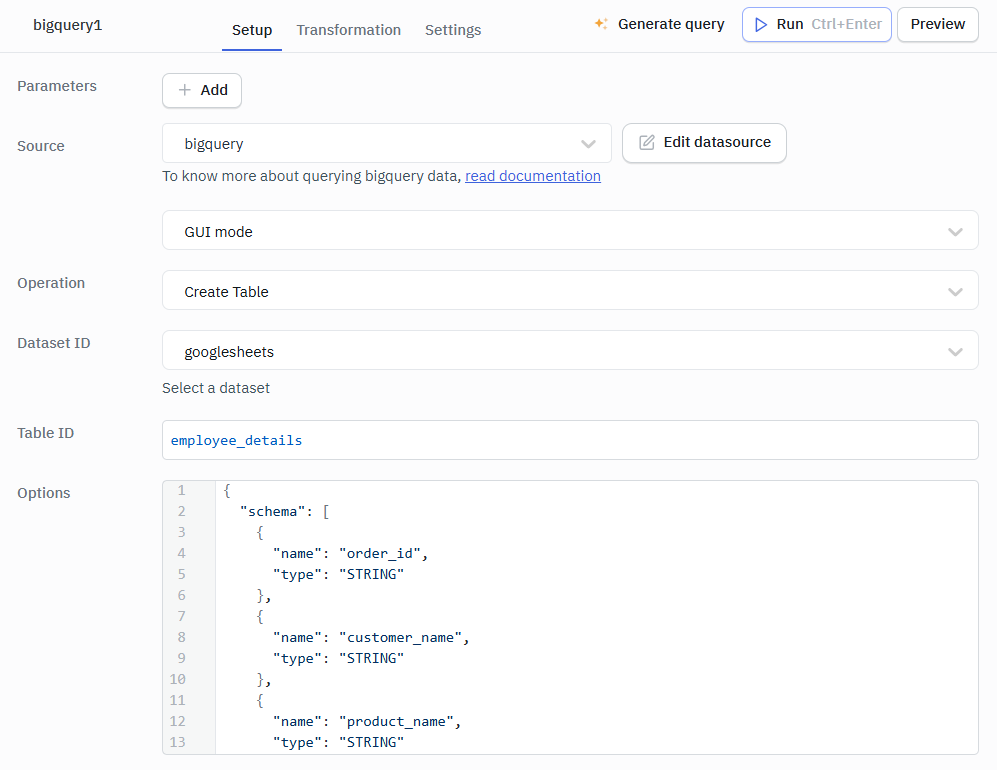This screenshot has height=770, width=997.
Task: Click the query name bigquery1
Action: 67,25
